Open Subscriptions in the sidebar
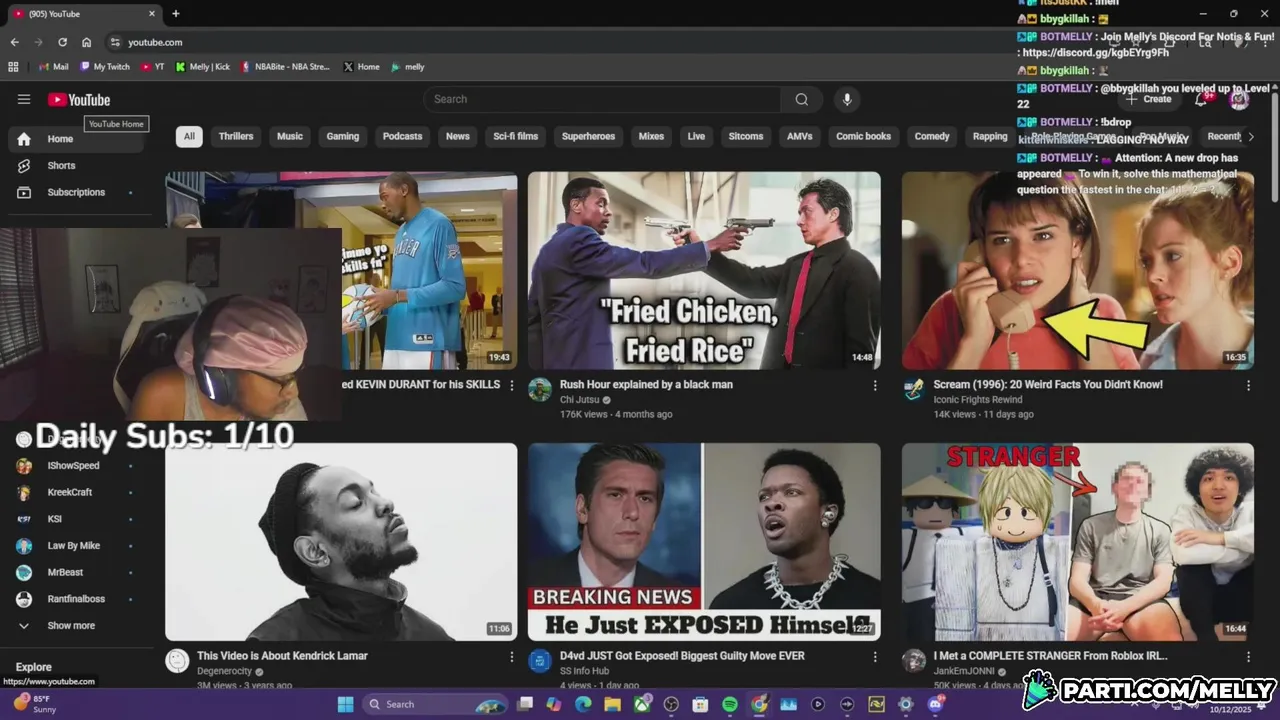This screenshot has width=1280, height=720. [75, 192]
